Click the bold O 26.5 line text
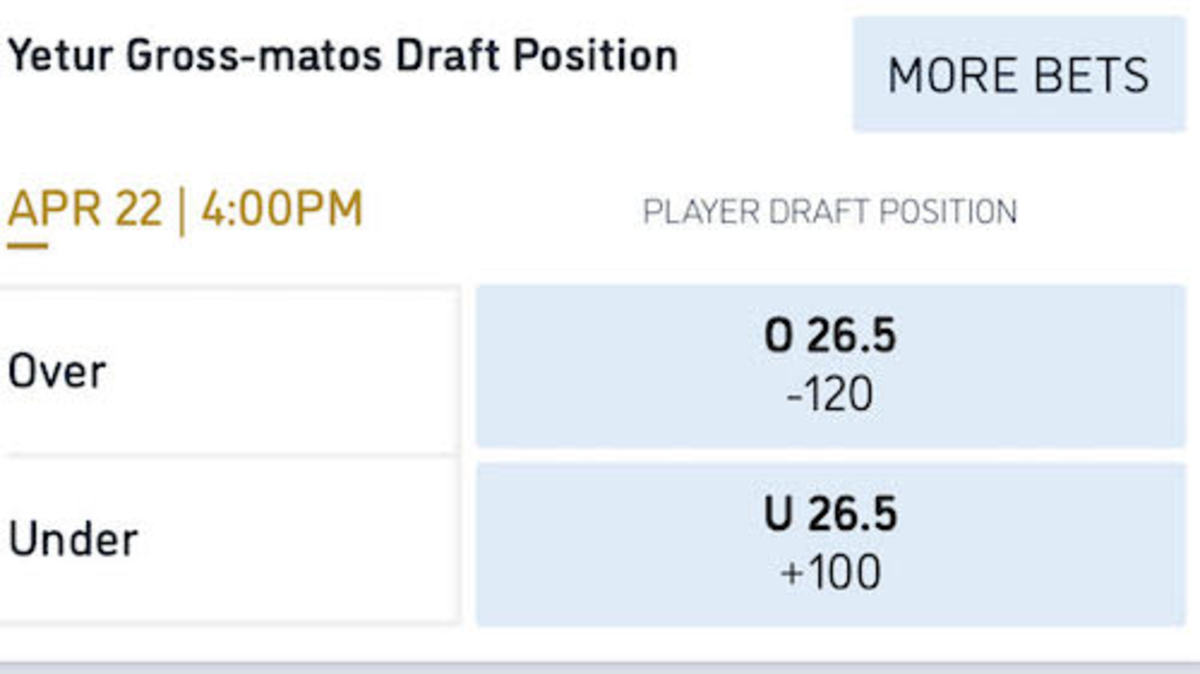1200x674 pixels. [830, 337]
